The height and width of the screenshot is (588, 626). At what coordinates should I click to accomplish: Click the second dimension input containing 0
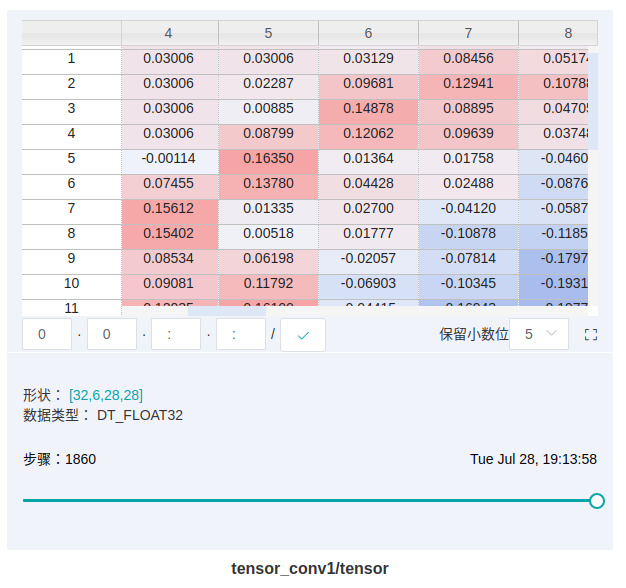coord(112,335)
